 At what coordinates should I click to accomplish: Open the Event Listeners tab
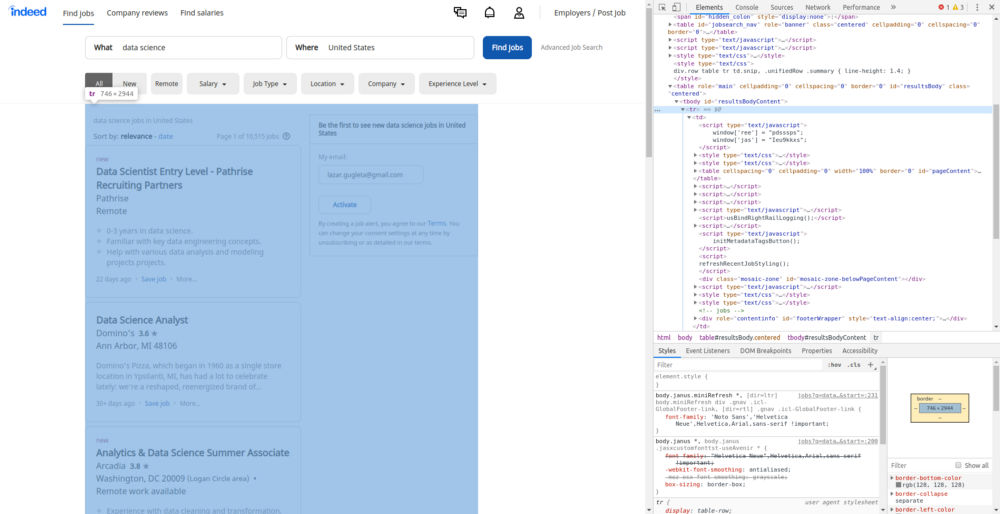point(707,351)
